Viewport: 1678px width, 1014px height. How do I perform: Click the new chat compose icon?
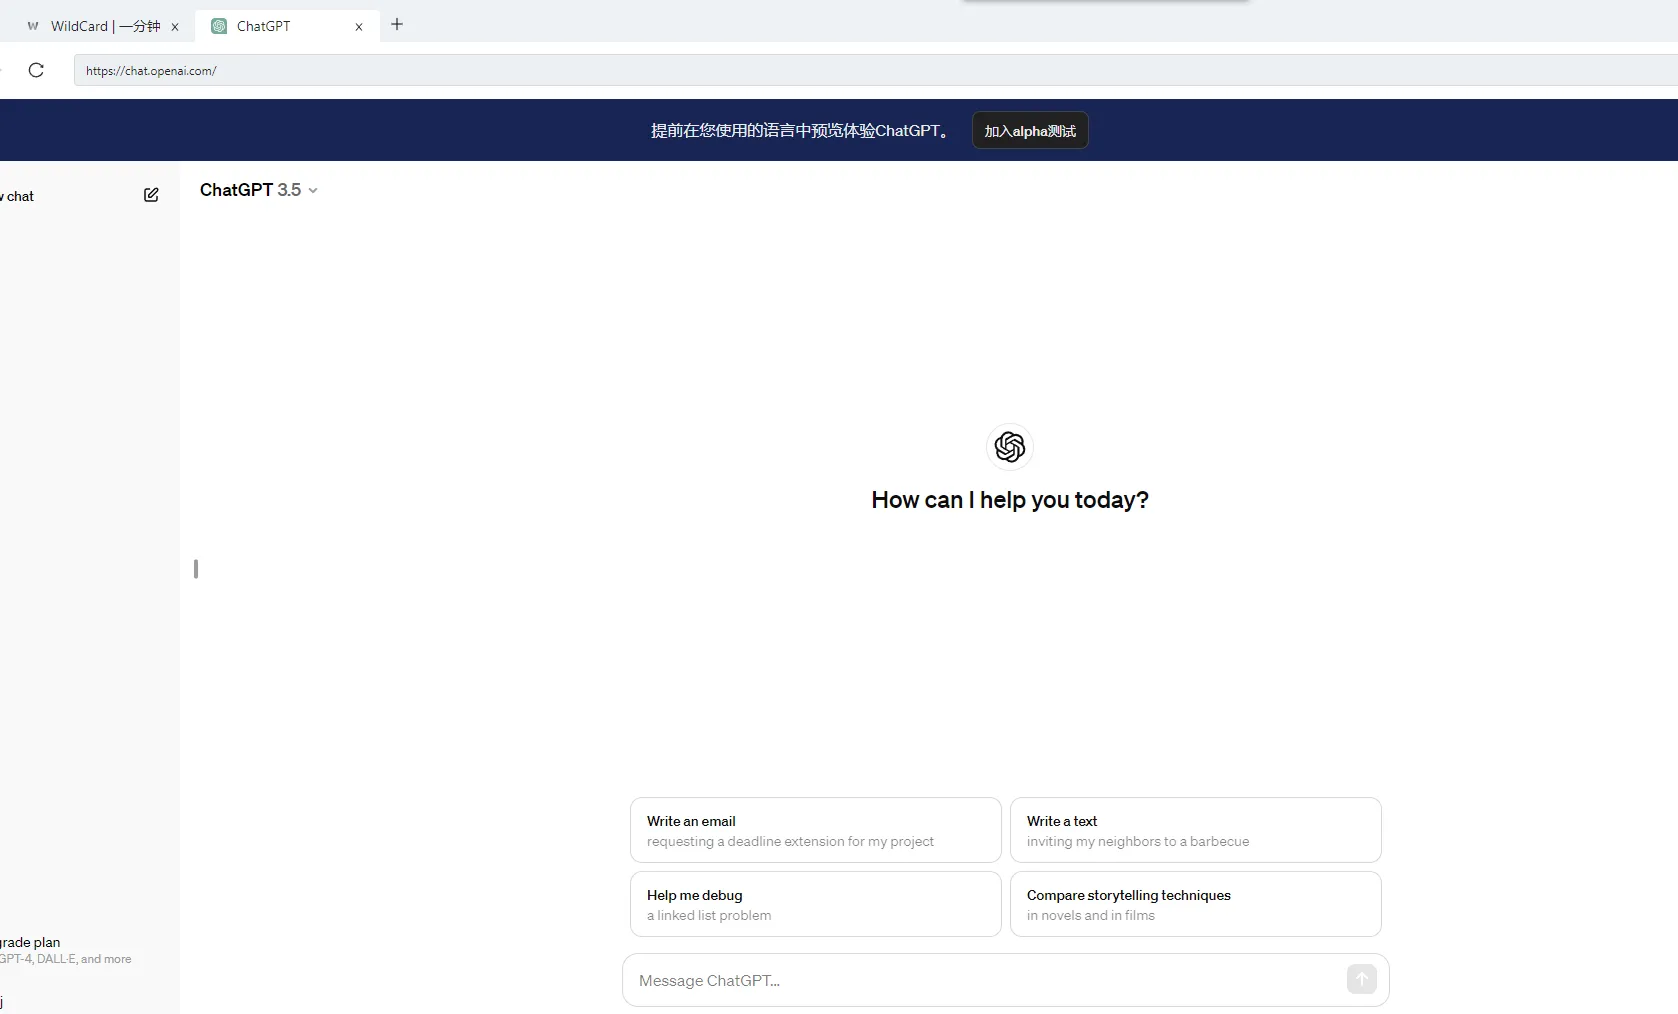(x=151, y=195)
